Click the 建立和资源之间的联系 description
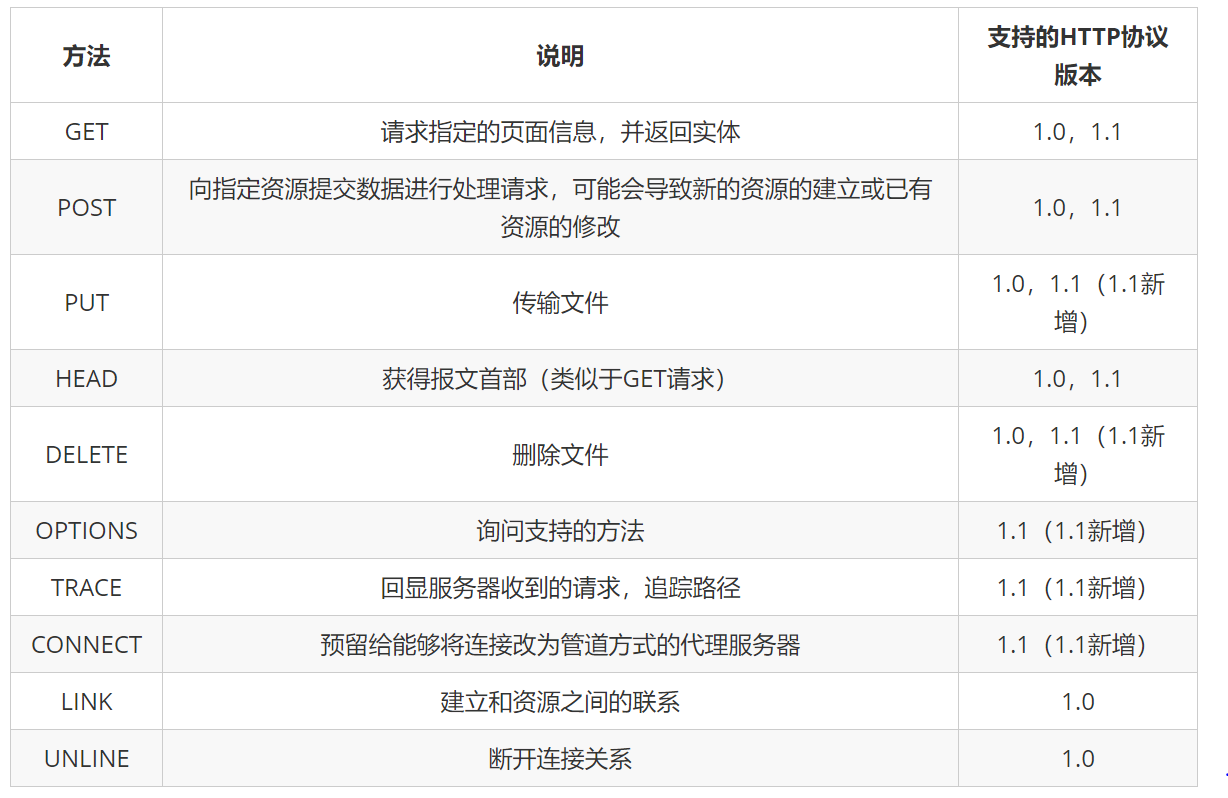 (x=560, y=701)
